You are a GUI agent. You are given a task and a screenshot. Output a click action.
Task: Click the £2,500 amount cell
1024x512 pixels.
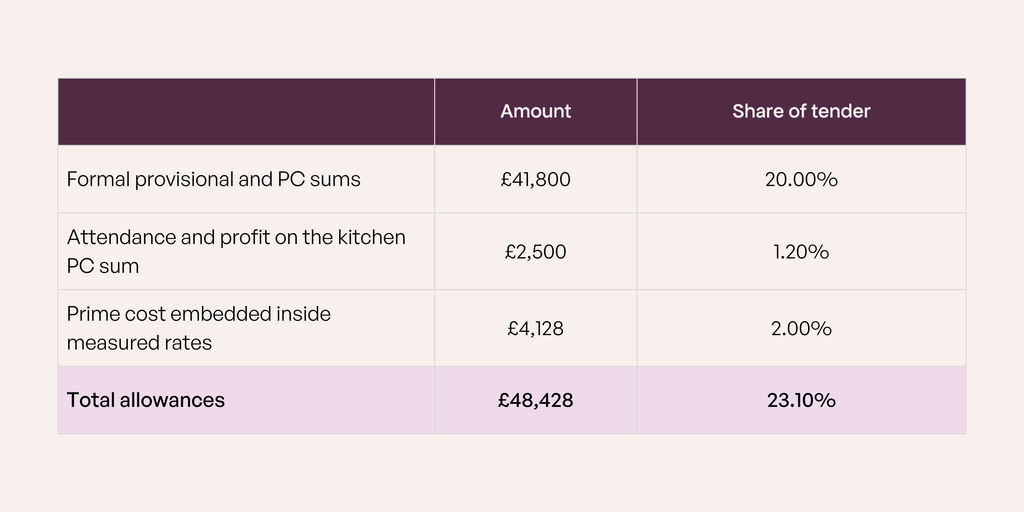[536, 251]
